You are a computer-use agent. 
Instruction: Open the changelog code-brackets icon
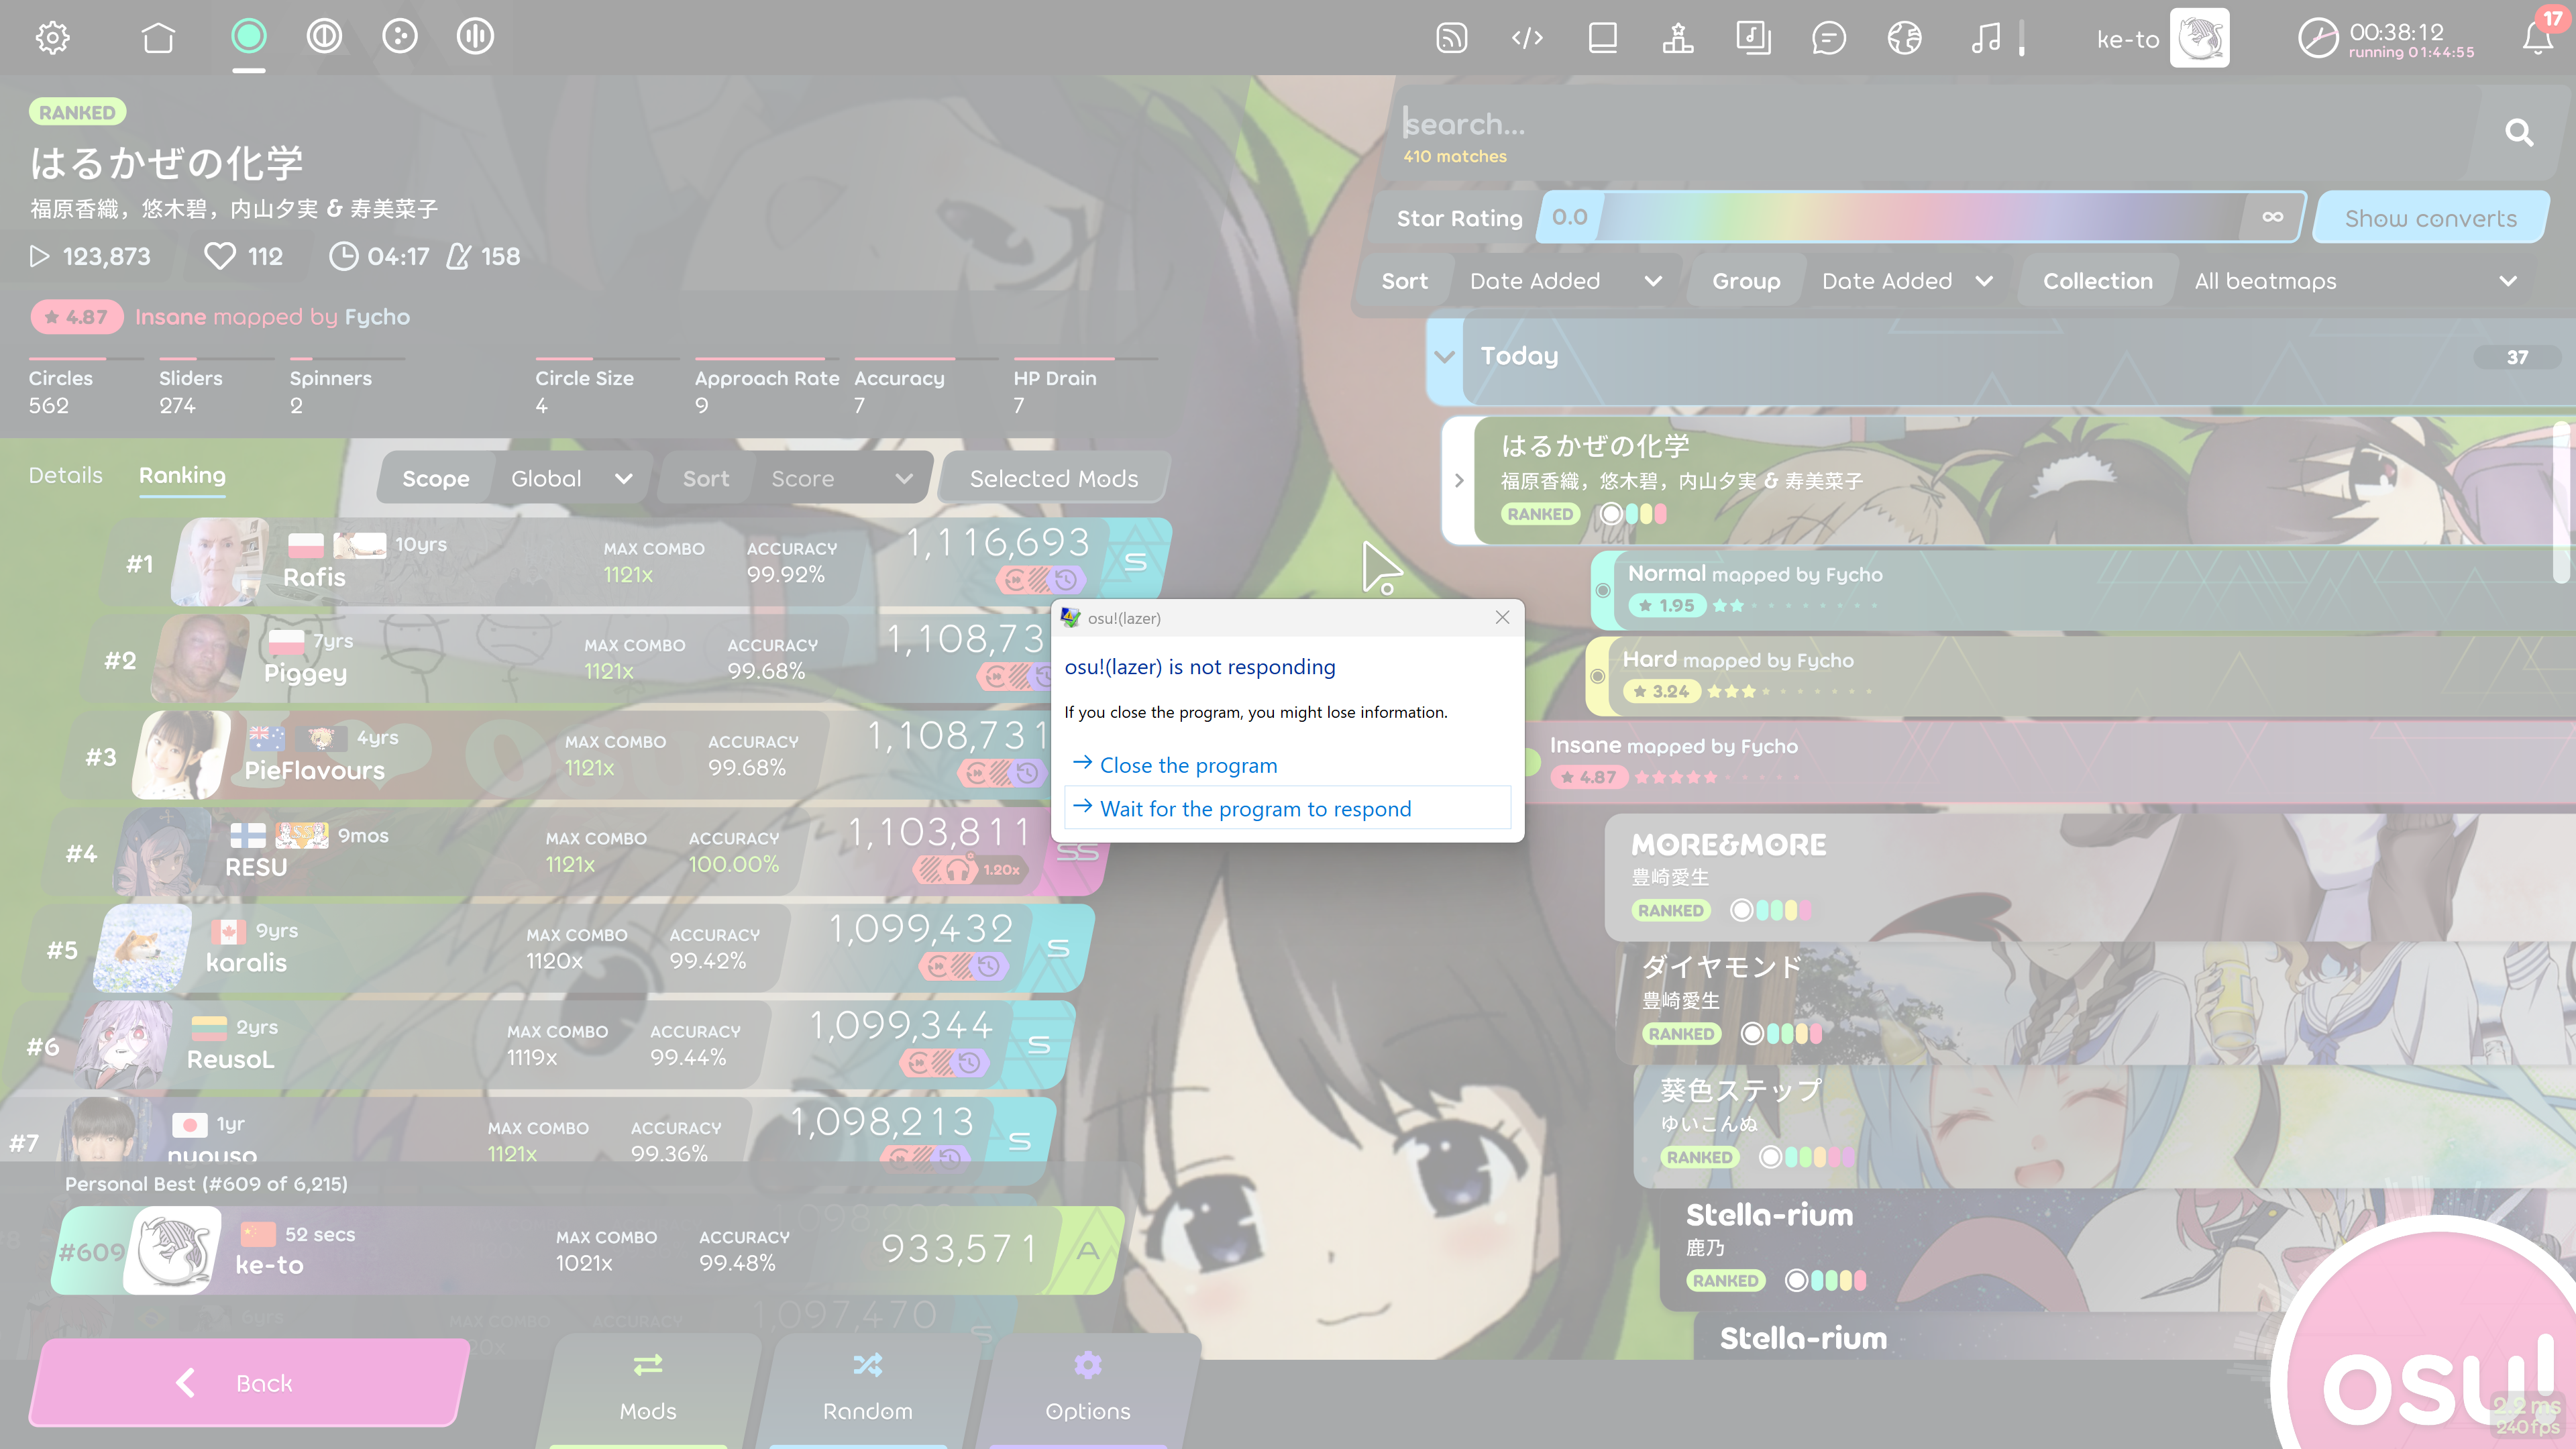tap(1527, 38)
